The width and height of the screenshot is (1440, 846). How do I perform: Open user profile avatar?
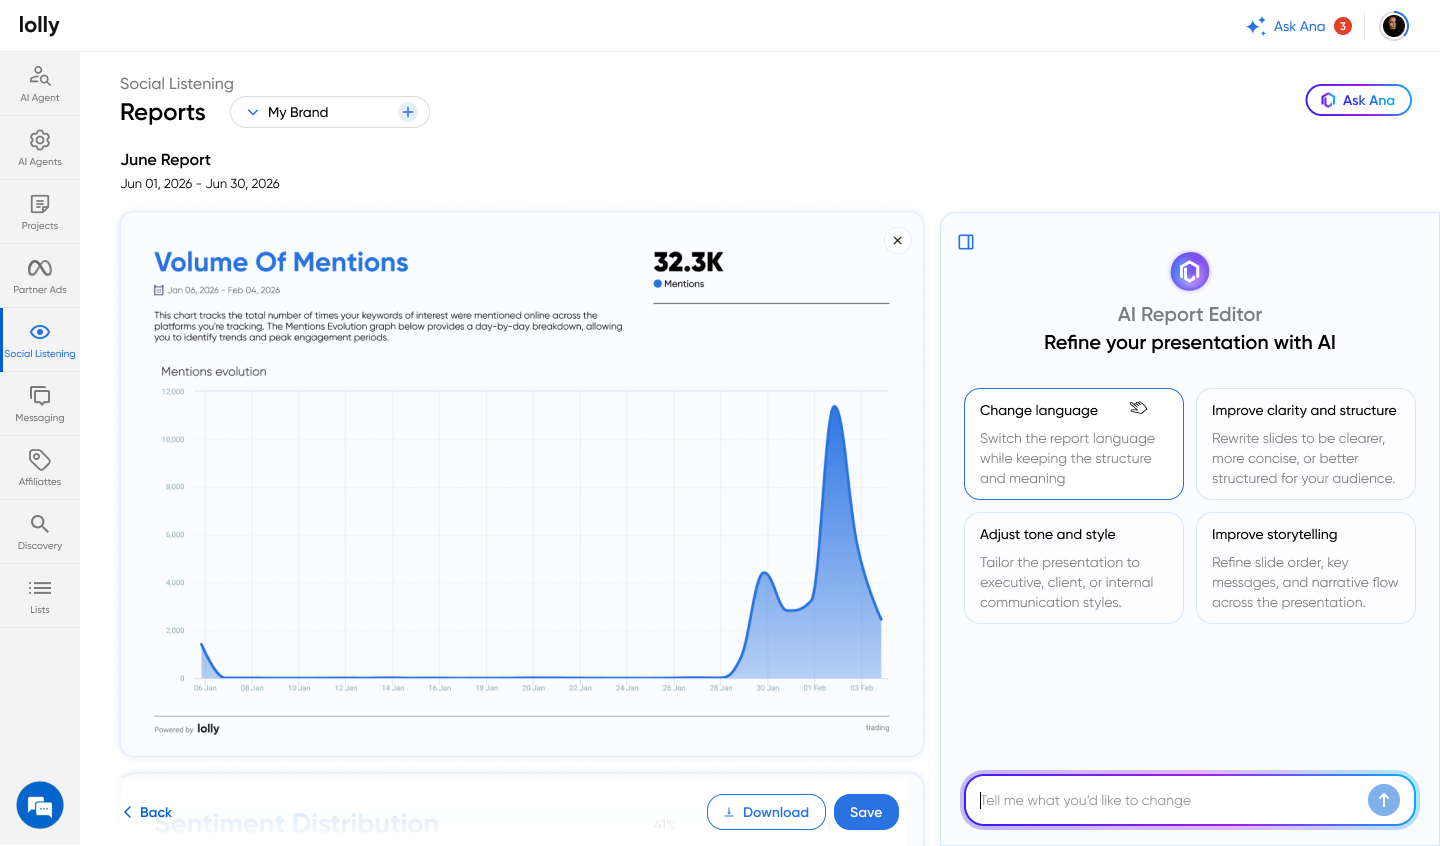(x=1394, y=26)
